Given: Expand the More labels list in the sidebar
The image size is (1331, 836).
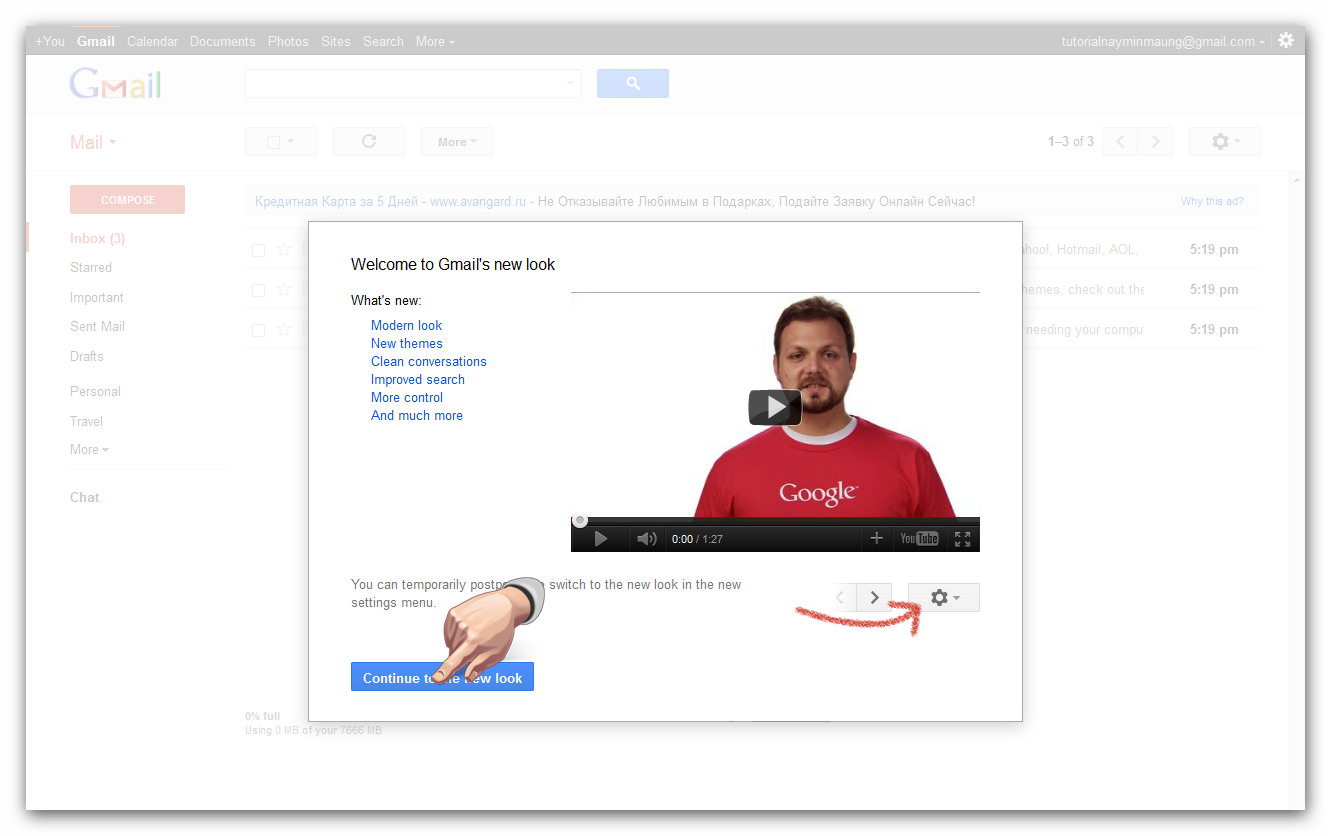Looking at the screenshot, I should click(x=89, y=449).
